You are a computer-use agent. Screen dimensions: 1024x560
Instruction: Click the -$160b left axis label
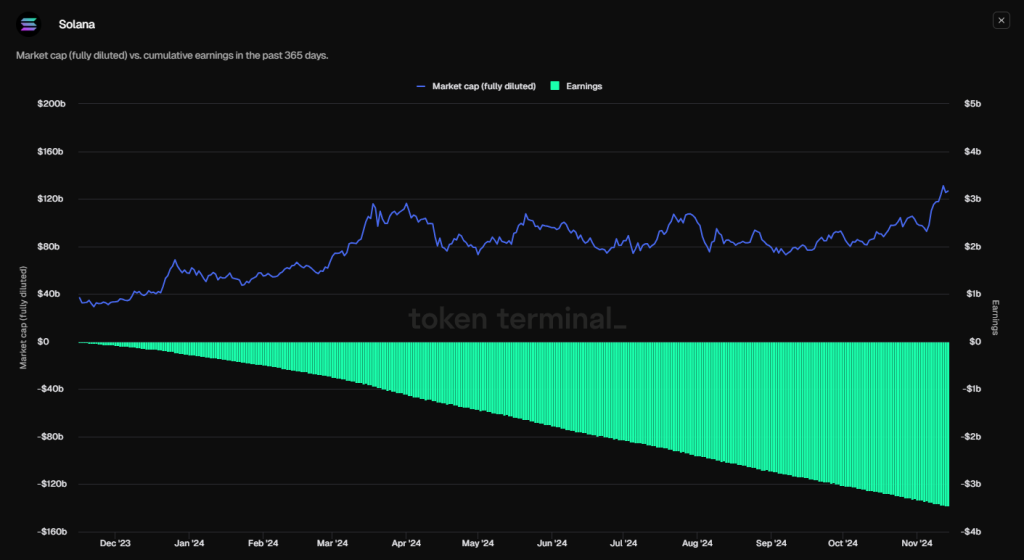tap(49, 531)
